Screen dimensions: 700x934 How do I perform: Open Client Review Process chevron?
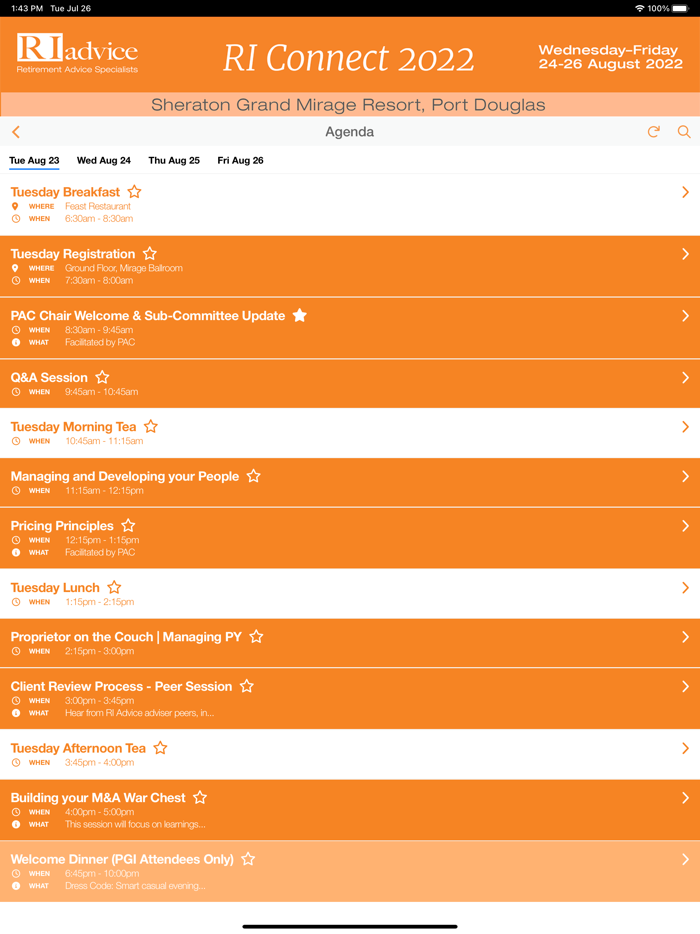(685, 686)
